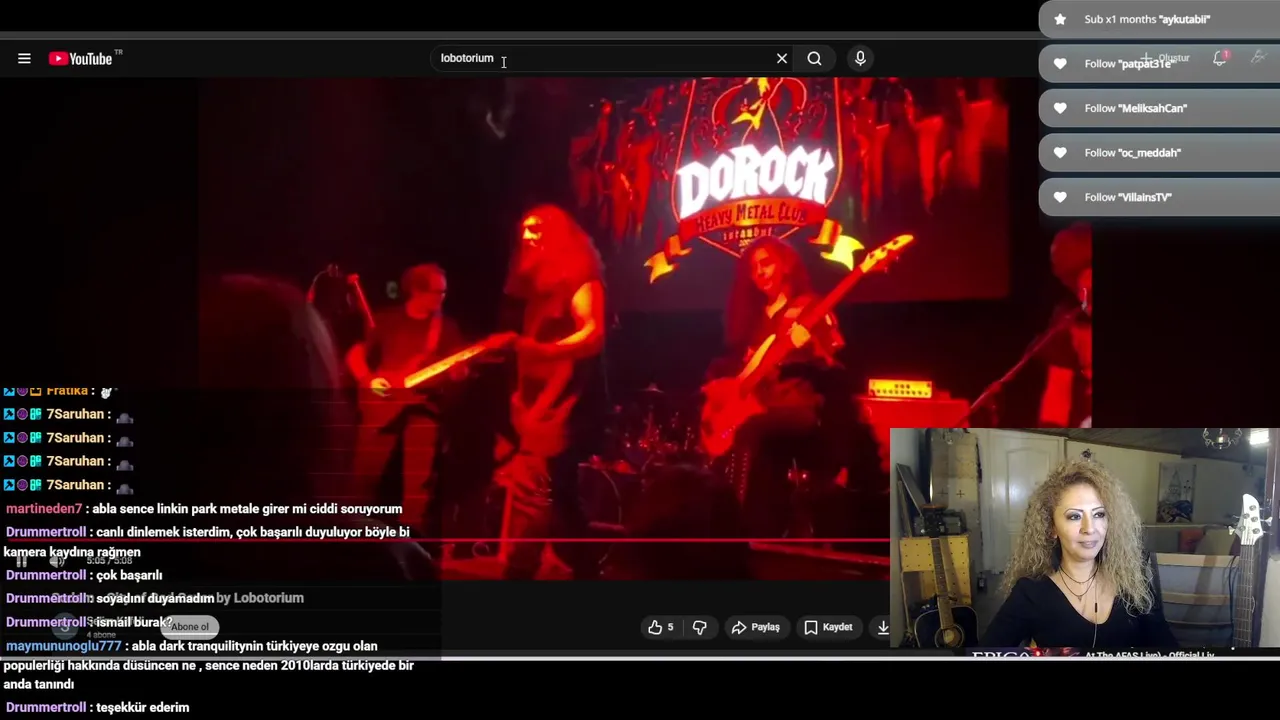Select alert text Follow "VillainsTV"
The image size is (1280, 720).
click(x=1128, y=197)
